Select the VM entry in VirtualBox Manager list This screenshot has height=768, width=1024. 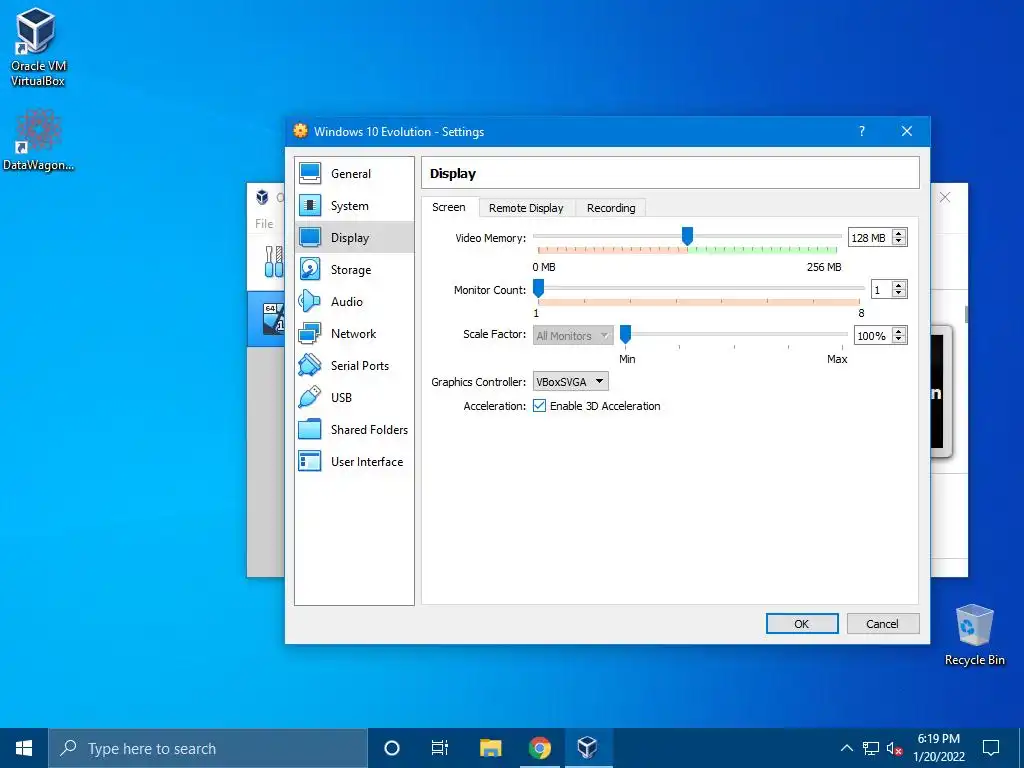[x=266, y=319]
